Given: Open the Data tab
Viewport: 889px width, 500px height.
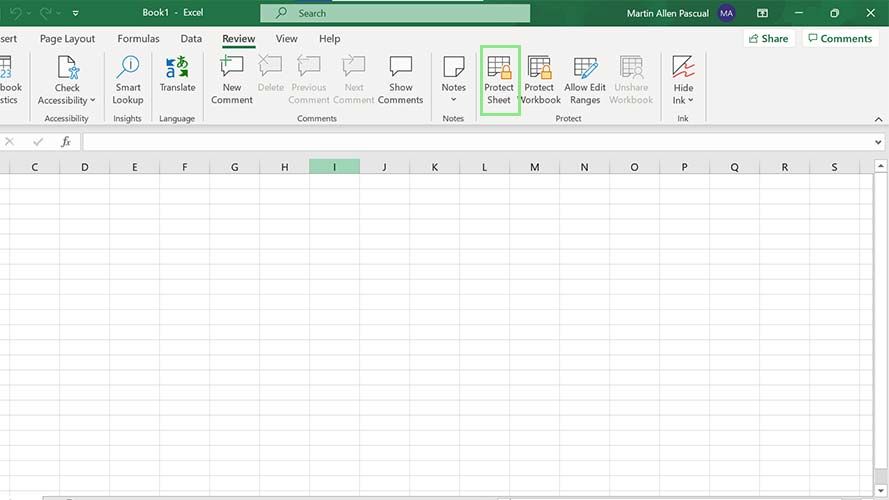Looking at the screenshot, I should point(191,39).
